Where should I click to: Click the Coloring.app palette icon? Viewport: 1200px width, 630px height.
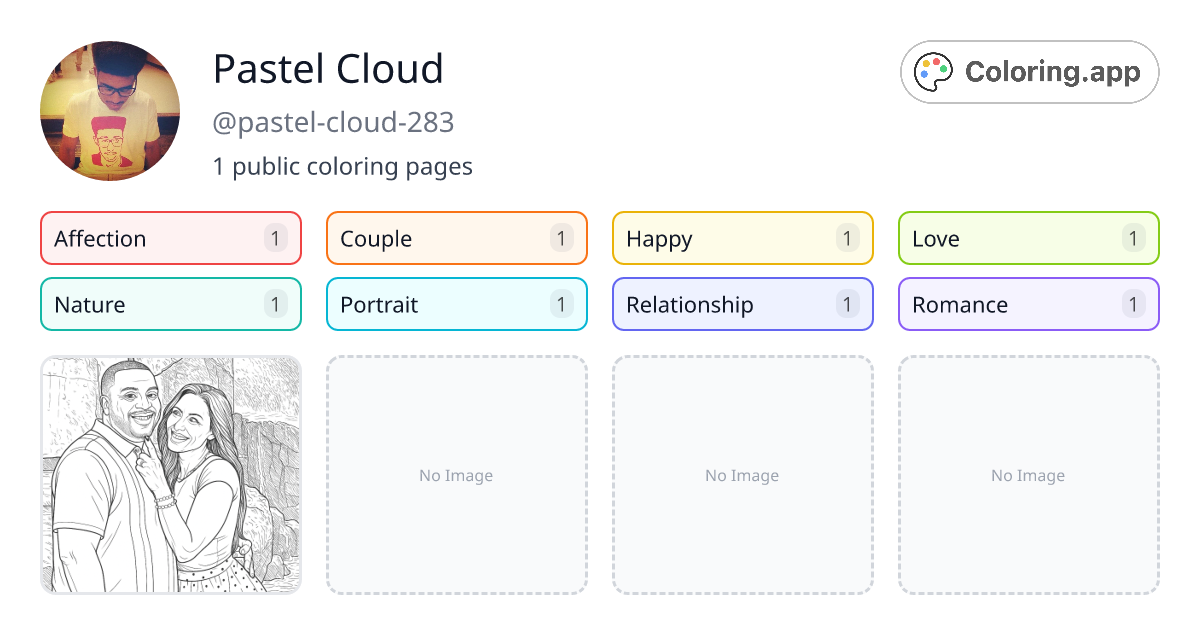click(x=934, y=71)
